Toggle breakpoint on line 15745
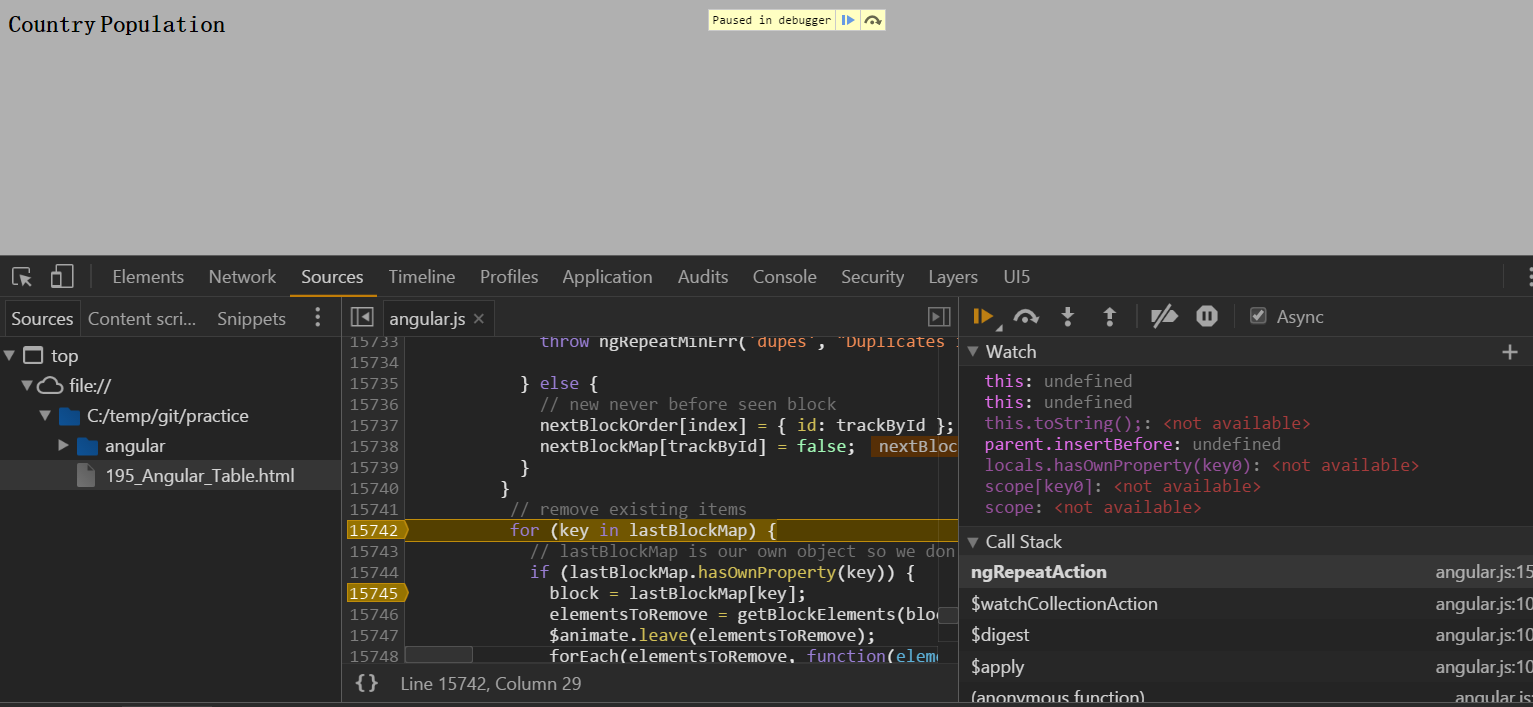 tap(378, 593)
